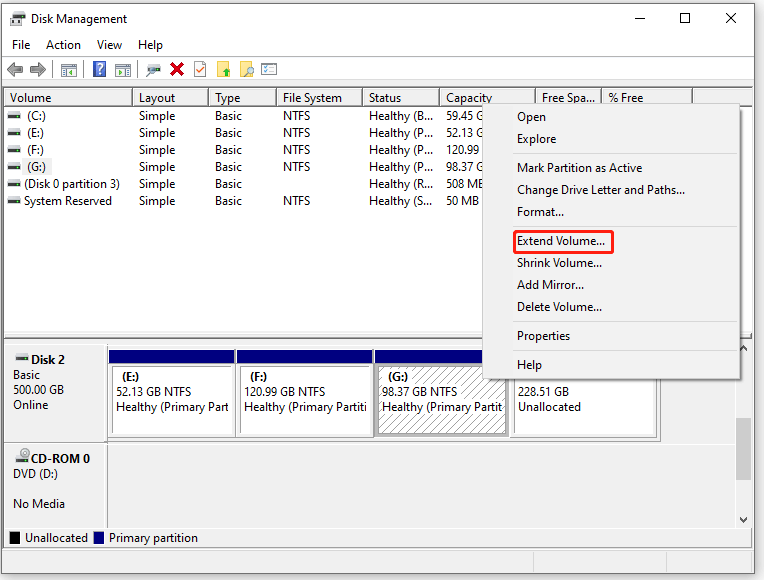This screenshot has height=580, width=764.
Task: Toggle Show/Hide Action Pane icon
Action: coord(123,70)
